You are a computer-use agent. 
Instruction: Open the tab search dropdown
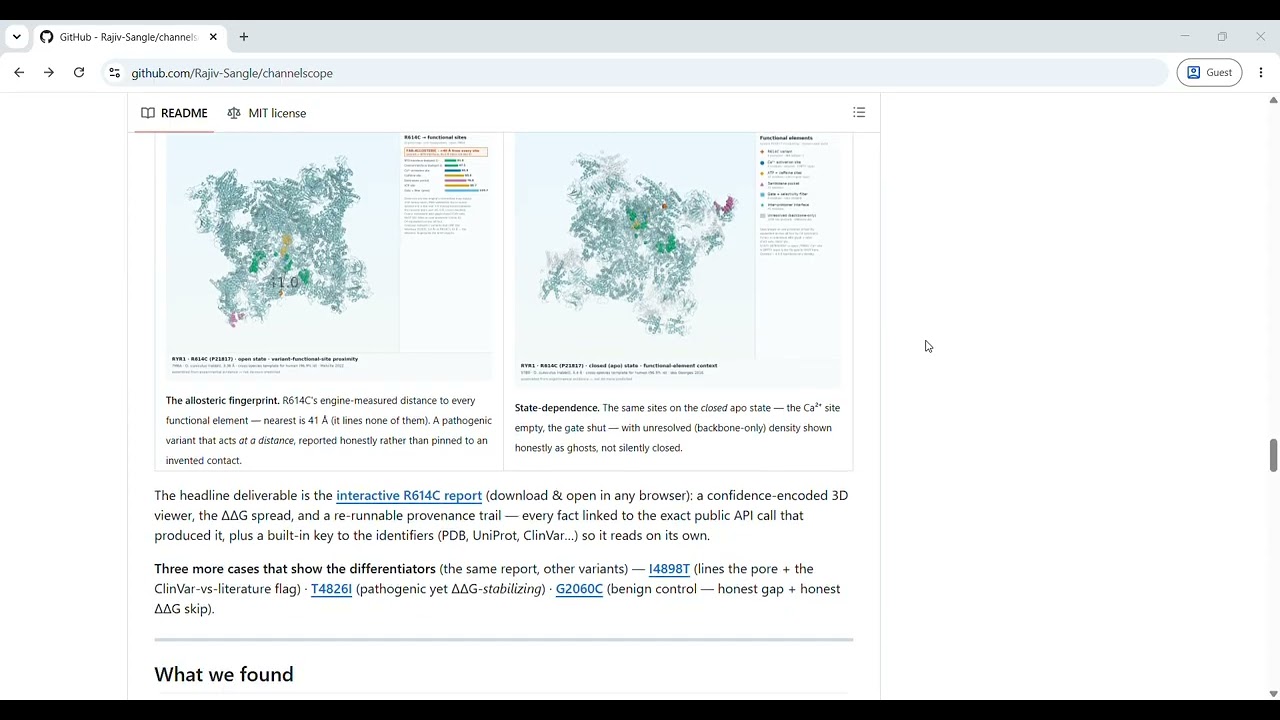[x=17, y=37]
